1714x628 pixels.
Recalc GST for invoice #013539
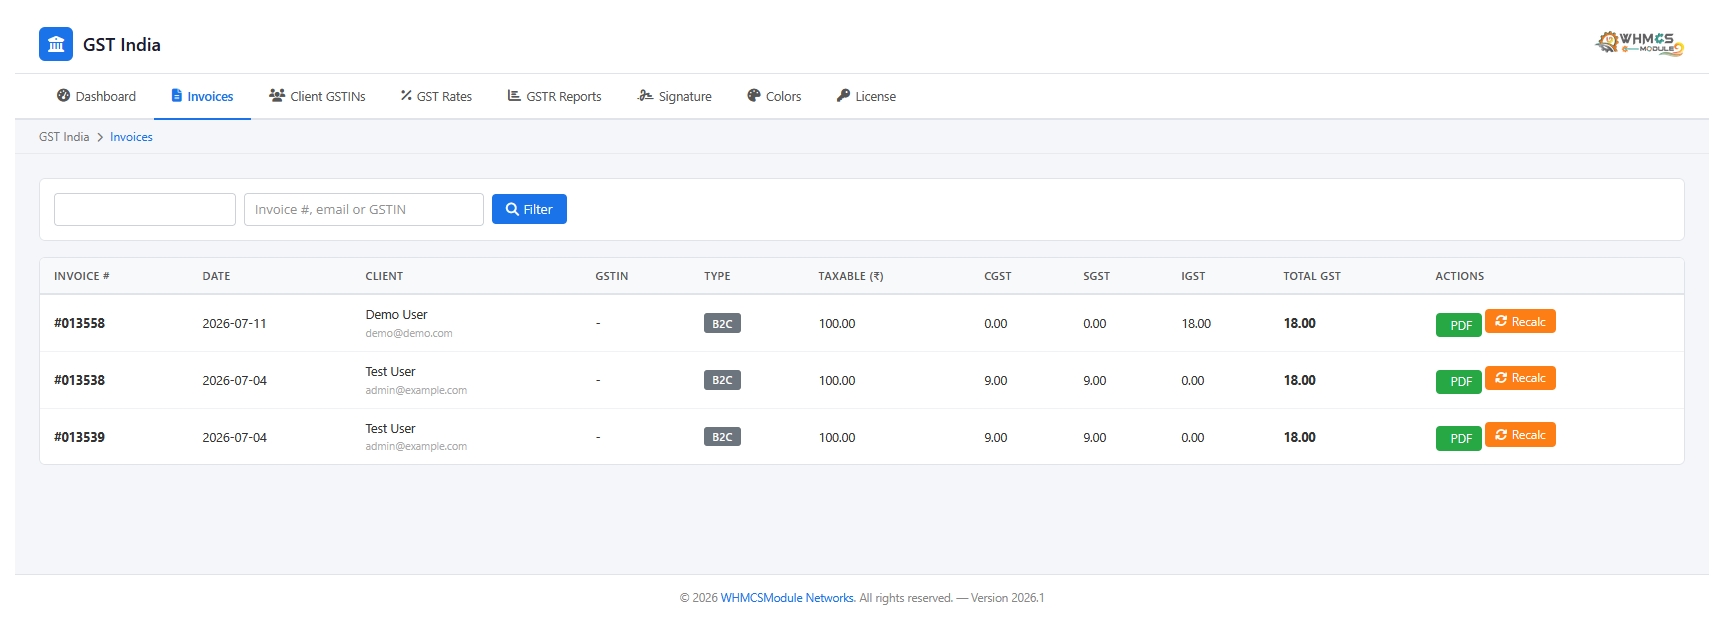pos(1520,434)
